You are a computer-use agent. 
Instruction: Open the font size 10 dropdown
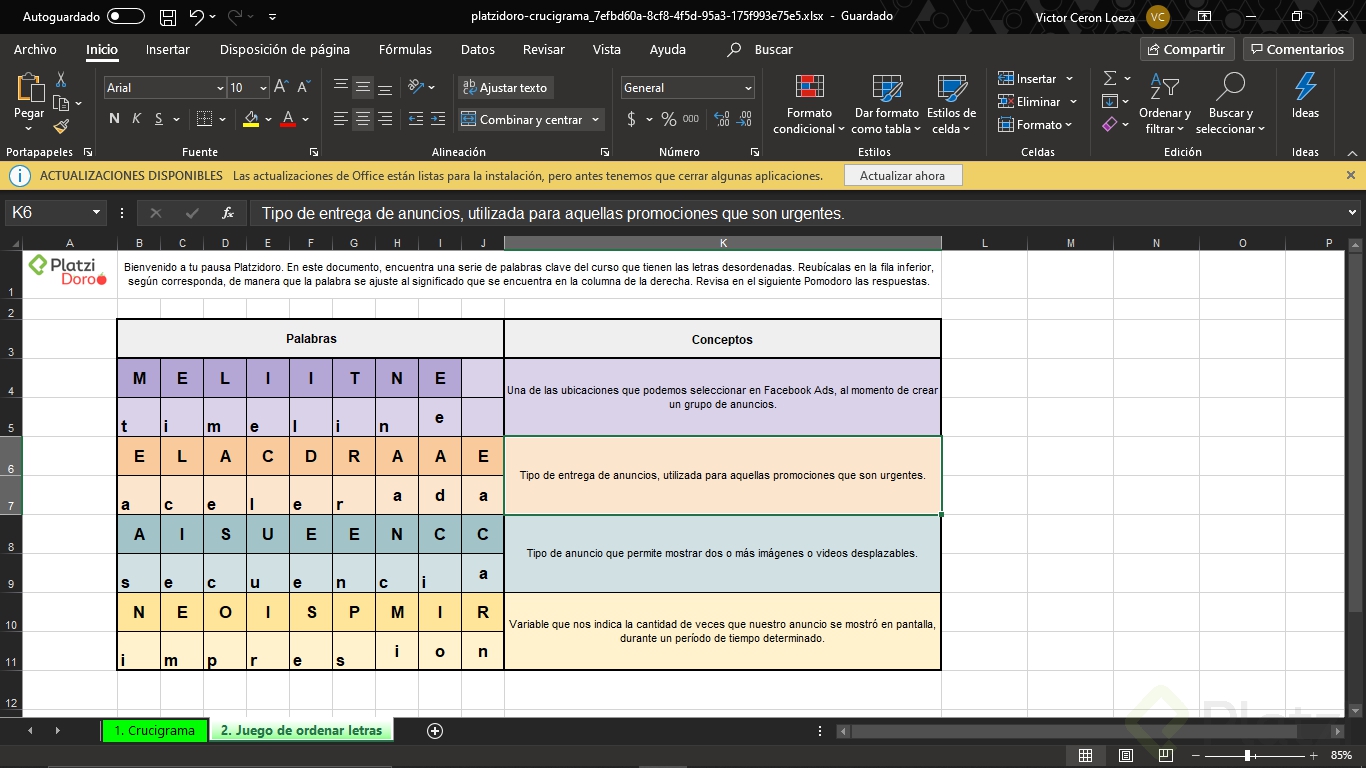point(263,88)
